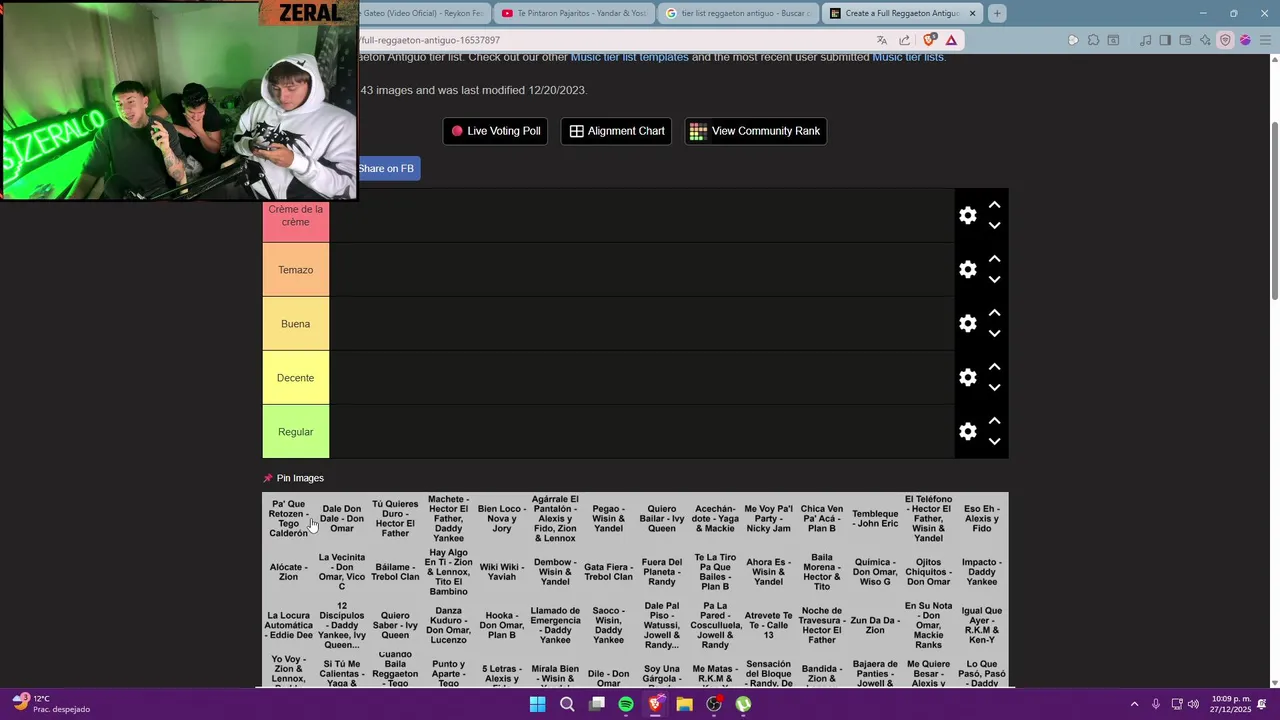Select the Temazo tier label
This screenshot has width=1280, height=720.
point(295,270)
